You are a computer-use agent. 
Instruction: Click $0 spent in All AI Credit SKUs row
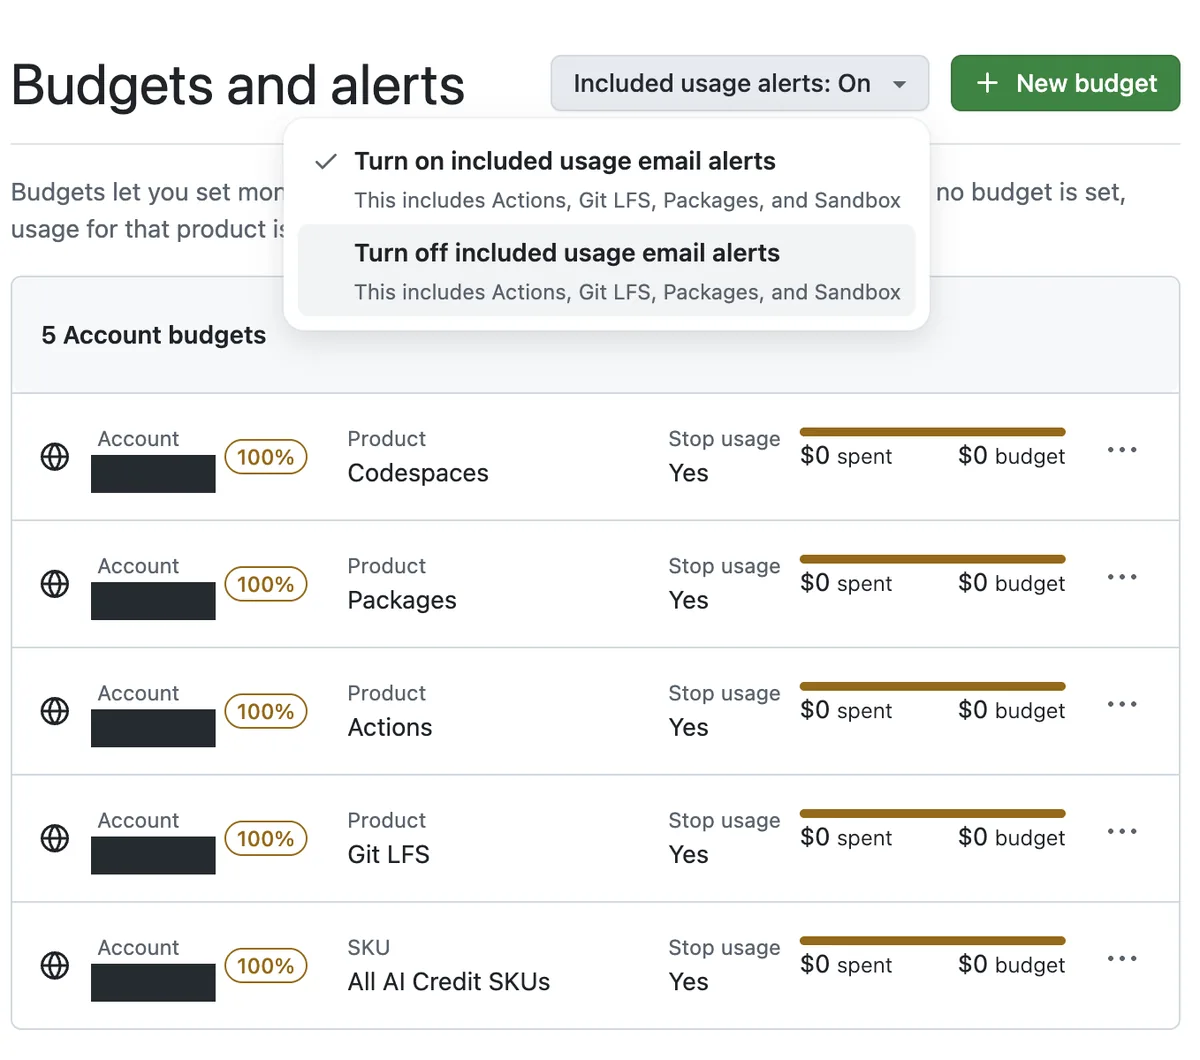846,964
